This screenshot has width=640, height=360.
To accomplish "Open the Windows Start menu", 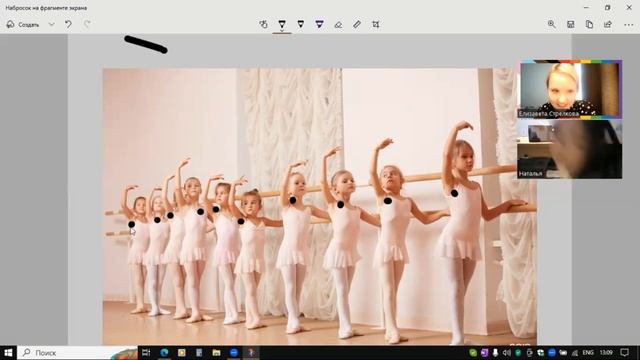I will pyautogui.click(x=8, y=353).
